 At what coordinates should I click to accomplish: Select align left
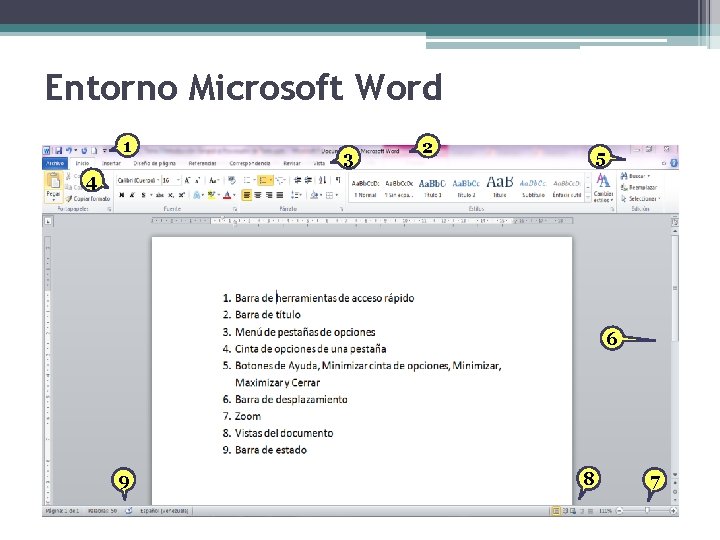[x=247, y=195]
